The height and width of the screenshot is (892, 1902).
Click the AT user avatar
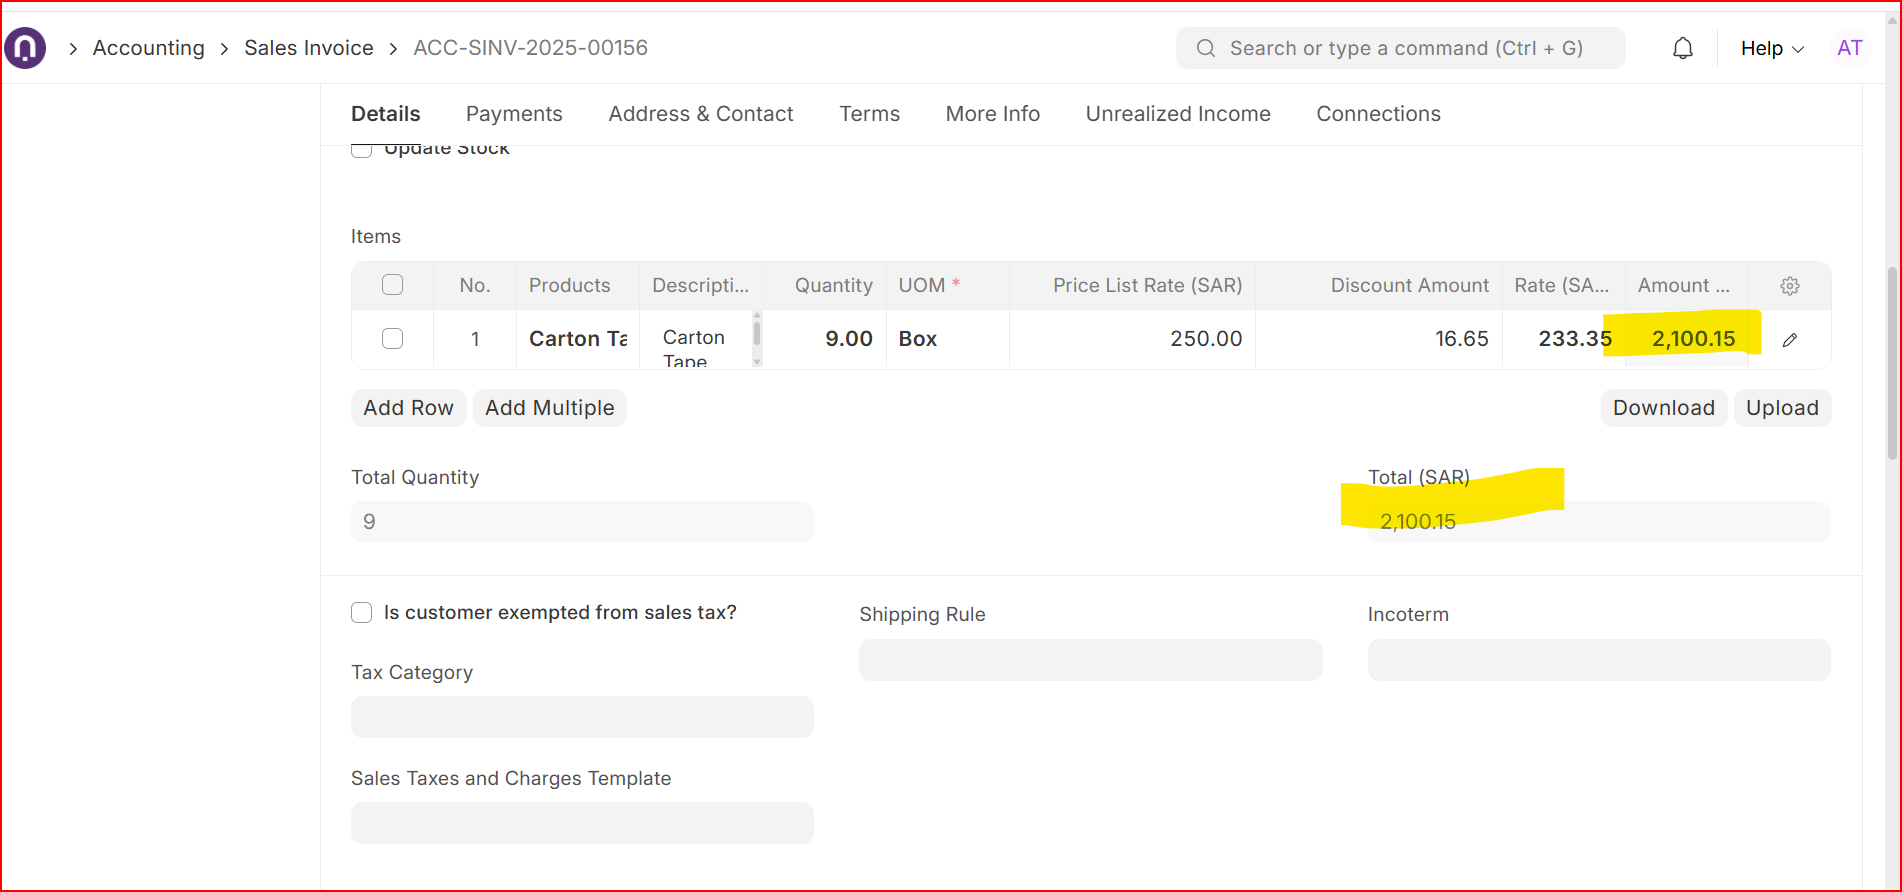[1849, 48]
